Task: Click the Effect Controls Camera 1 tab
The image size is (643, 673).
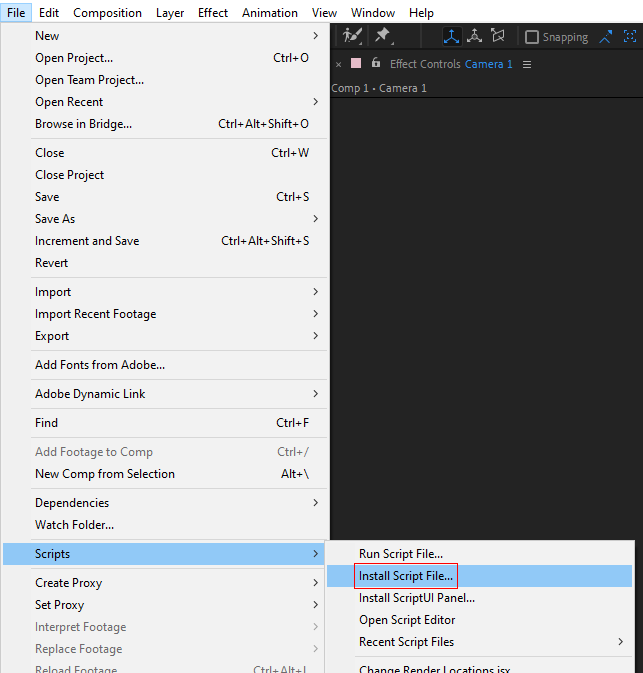Action: point(451,64)
